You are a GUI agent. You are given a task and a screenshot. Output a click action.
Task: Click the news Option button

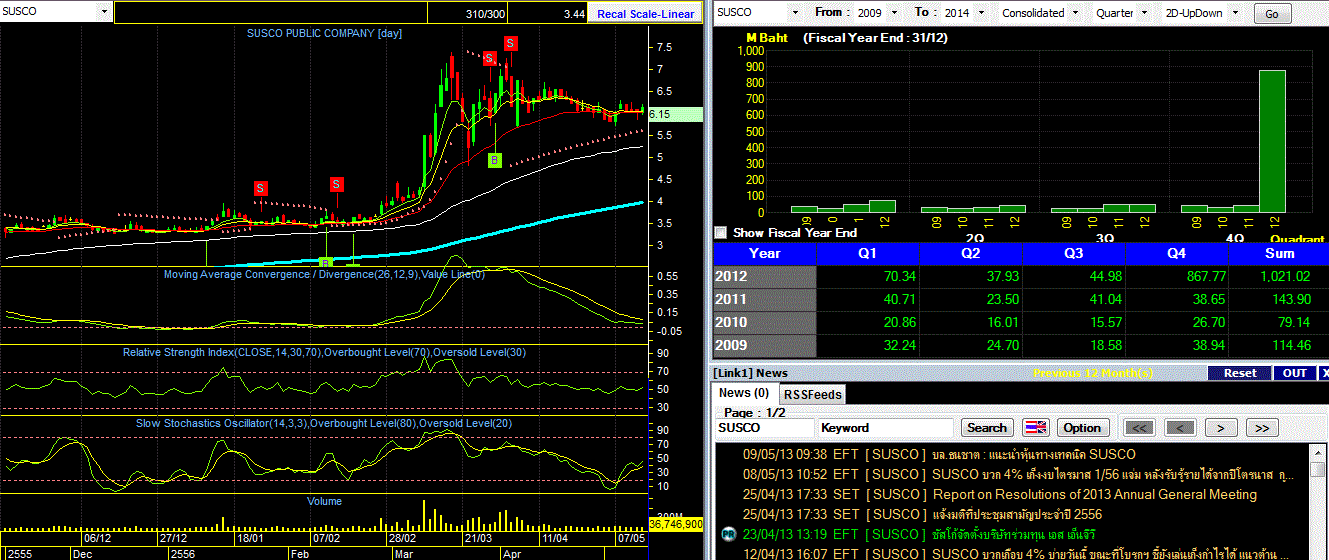point(1082,428)
